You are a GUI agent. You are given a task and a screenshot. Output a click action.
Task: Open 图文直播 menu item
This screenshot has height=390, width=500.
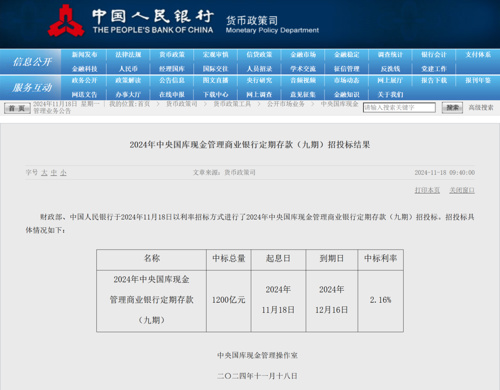click(215, 80)
